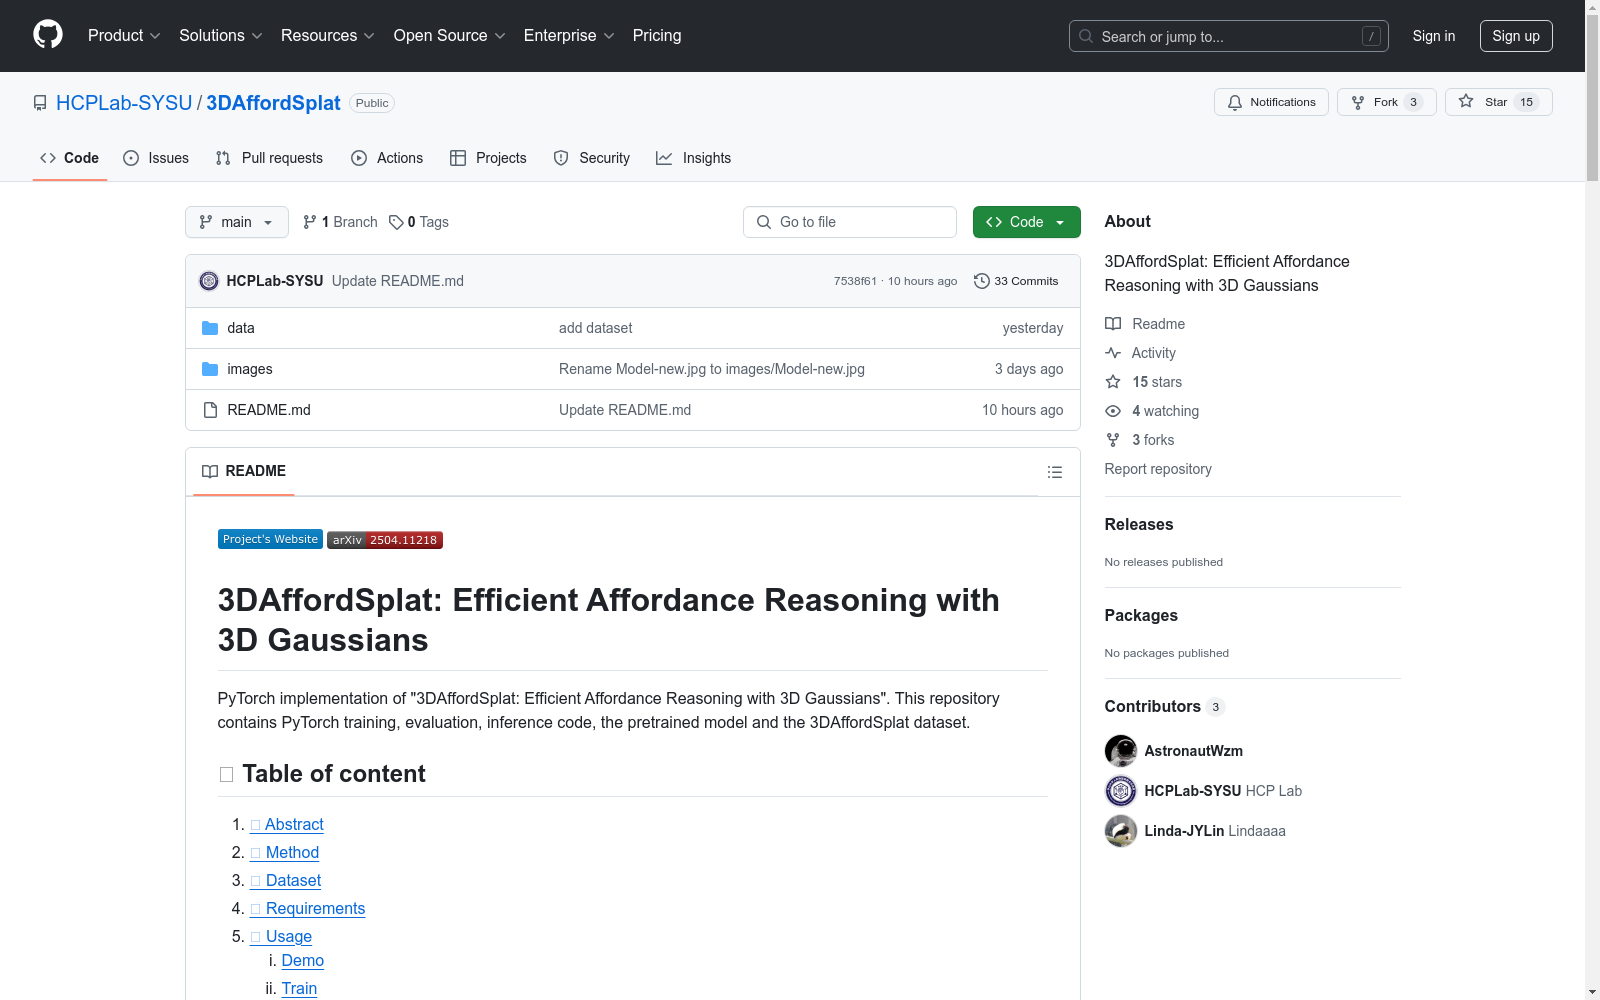The image size is (1600, 1000).
Task: Select the Code tab
Action: (70, 158)
